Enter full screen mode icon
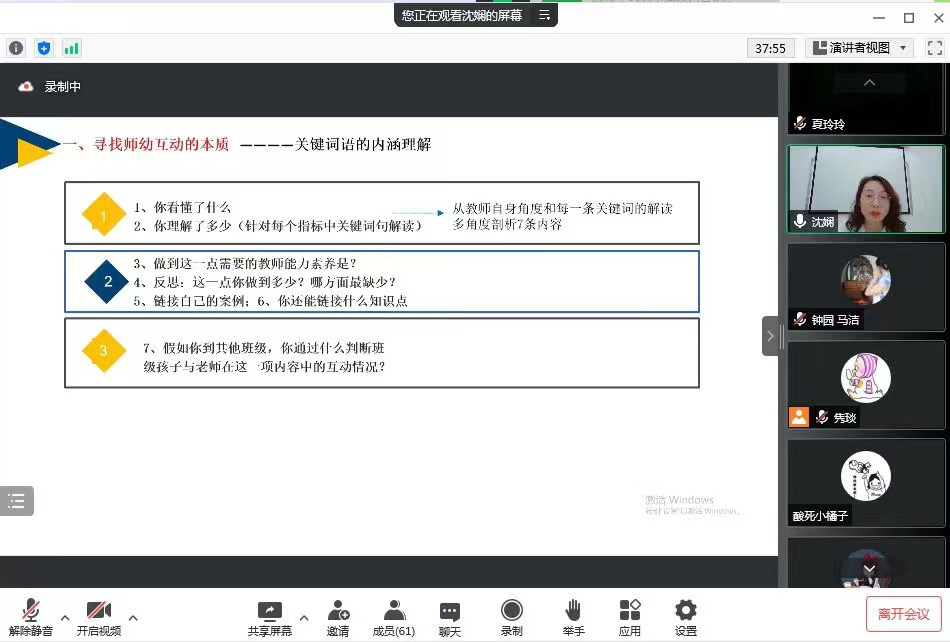This screenshot has height=642, width=950. (x=934, y=48)
